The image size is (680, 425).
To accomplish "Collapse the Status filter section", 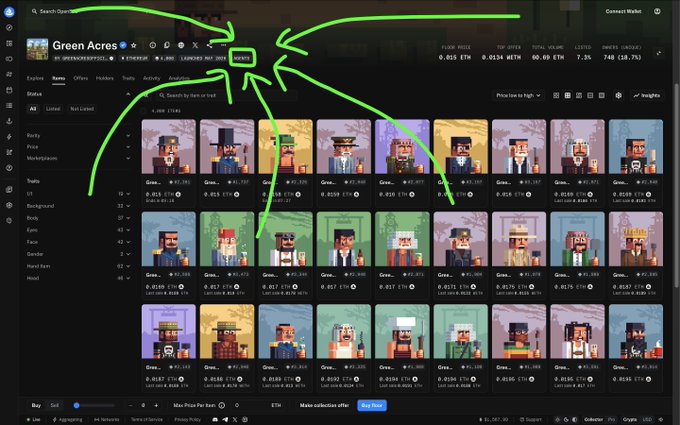I will 128,94.
